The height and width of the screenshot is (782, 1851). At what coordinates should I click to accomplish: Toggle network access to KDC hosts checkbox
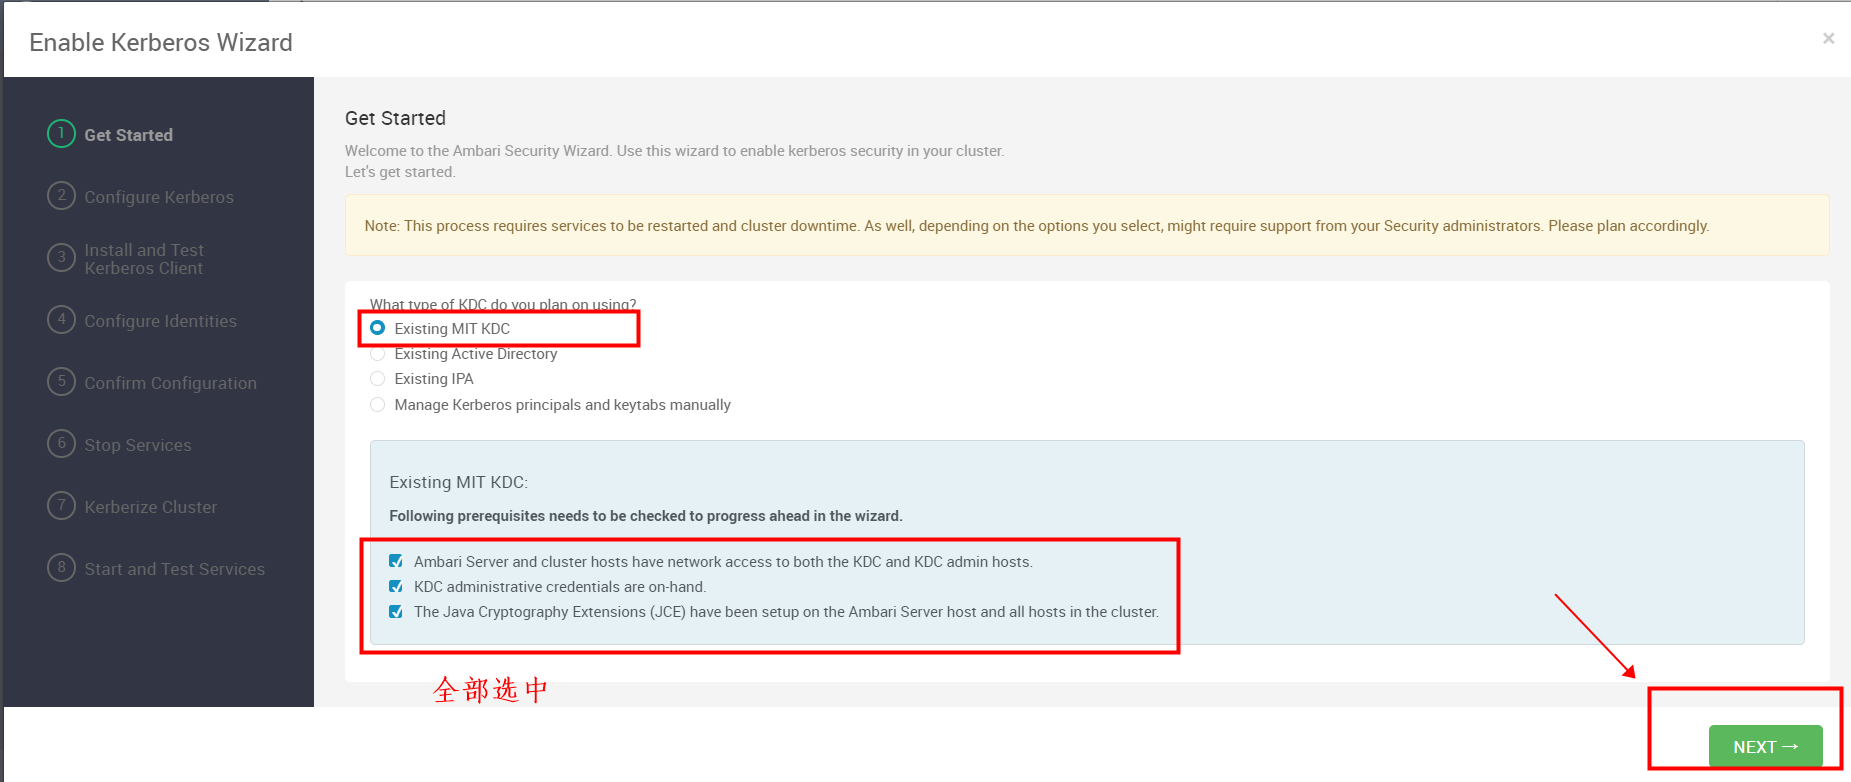396,561
